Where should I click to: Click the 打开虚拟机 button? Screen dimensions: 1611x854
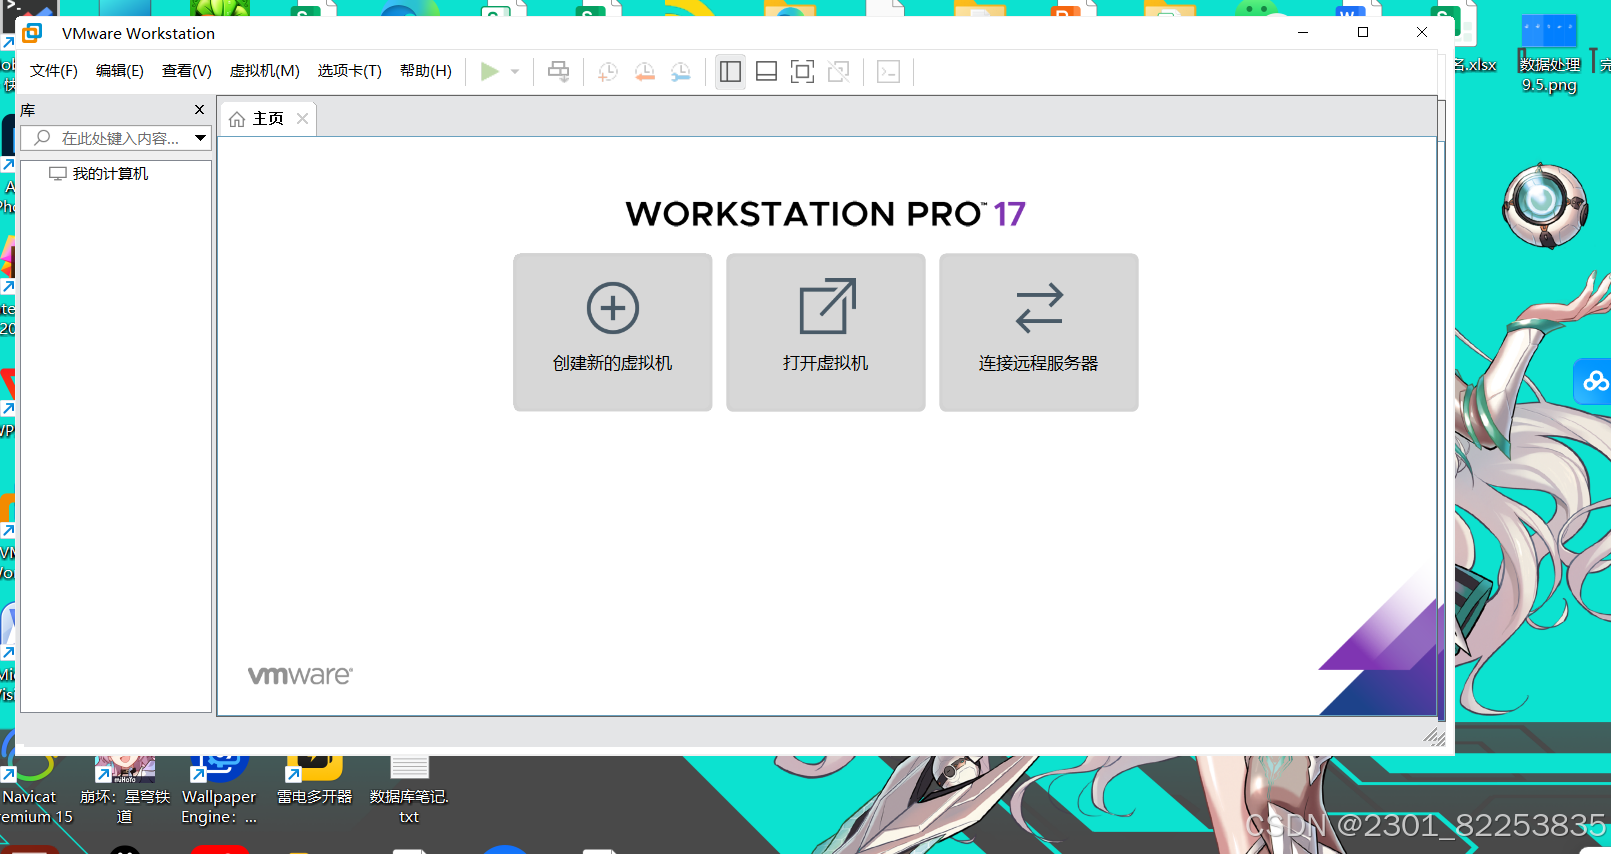pyautogui.click(x=826, y=332)
